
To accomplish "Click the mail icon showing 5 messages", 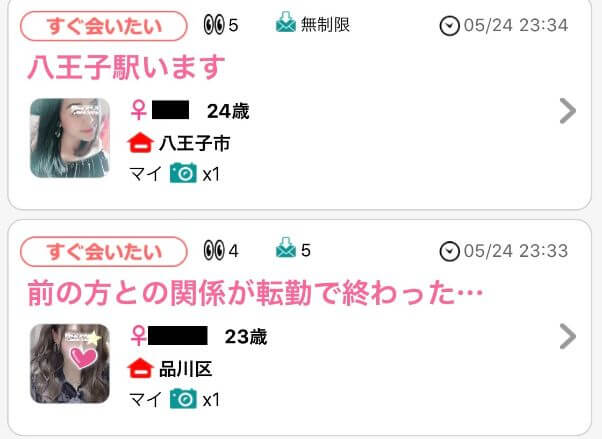I will [286, 247].
